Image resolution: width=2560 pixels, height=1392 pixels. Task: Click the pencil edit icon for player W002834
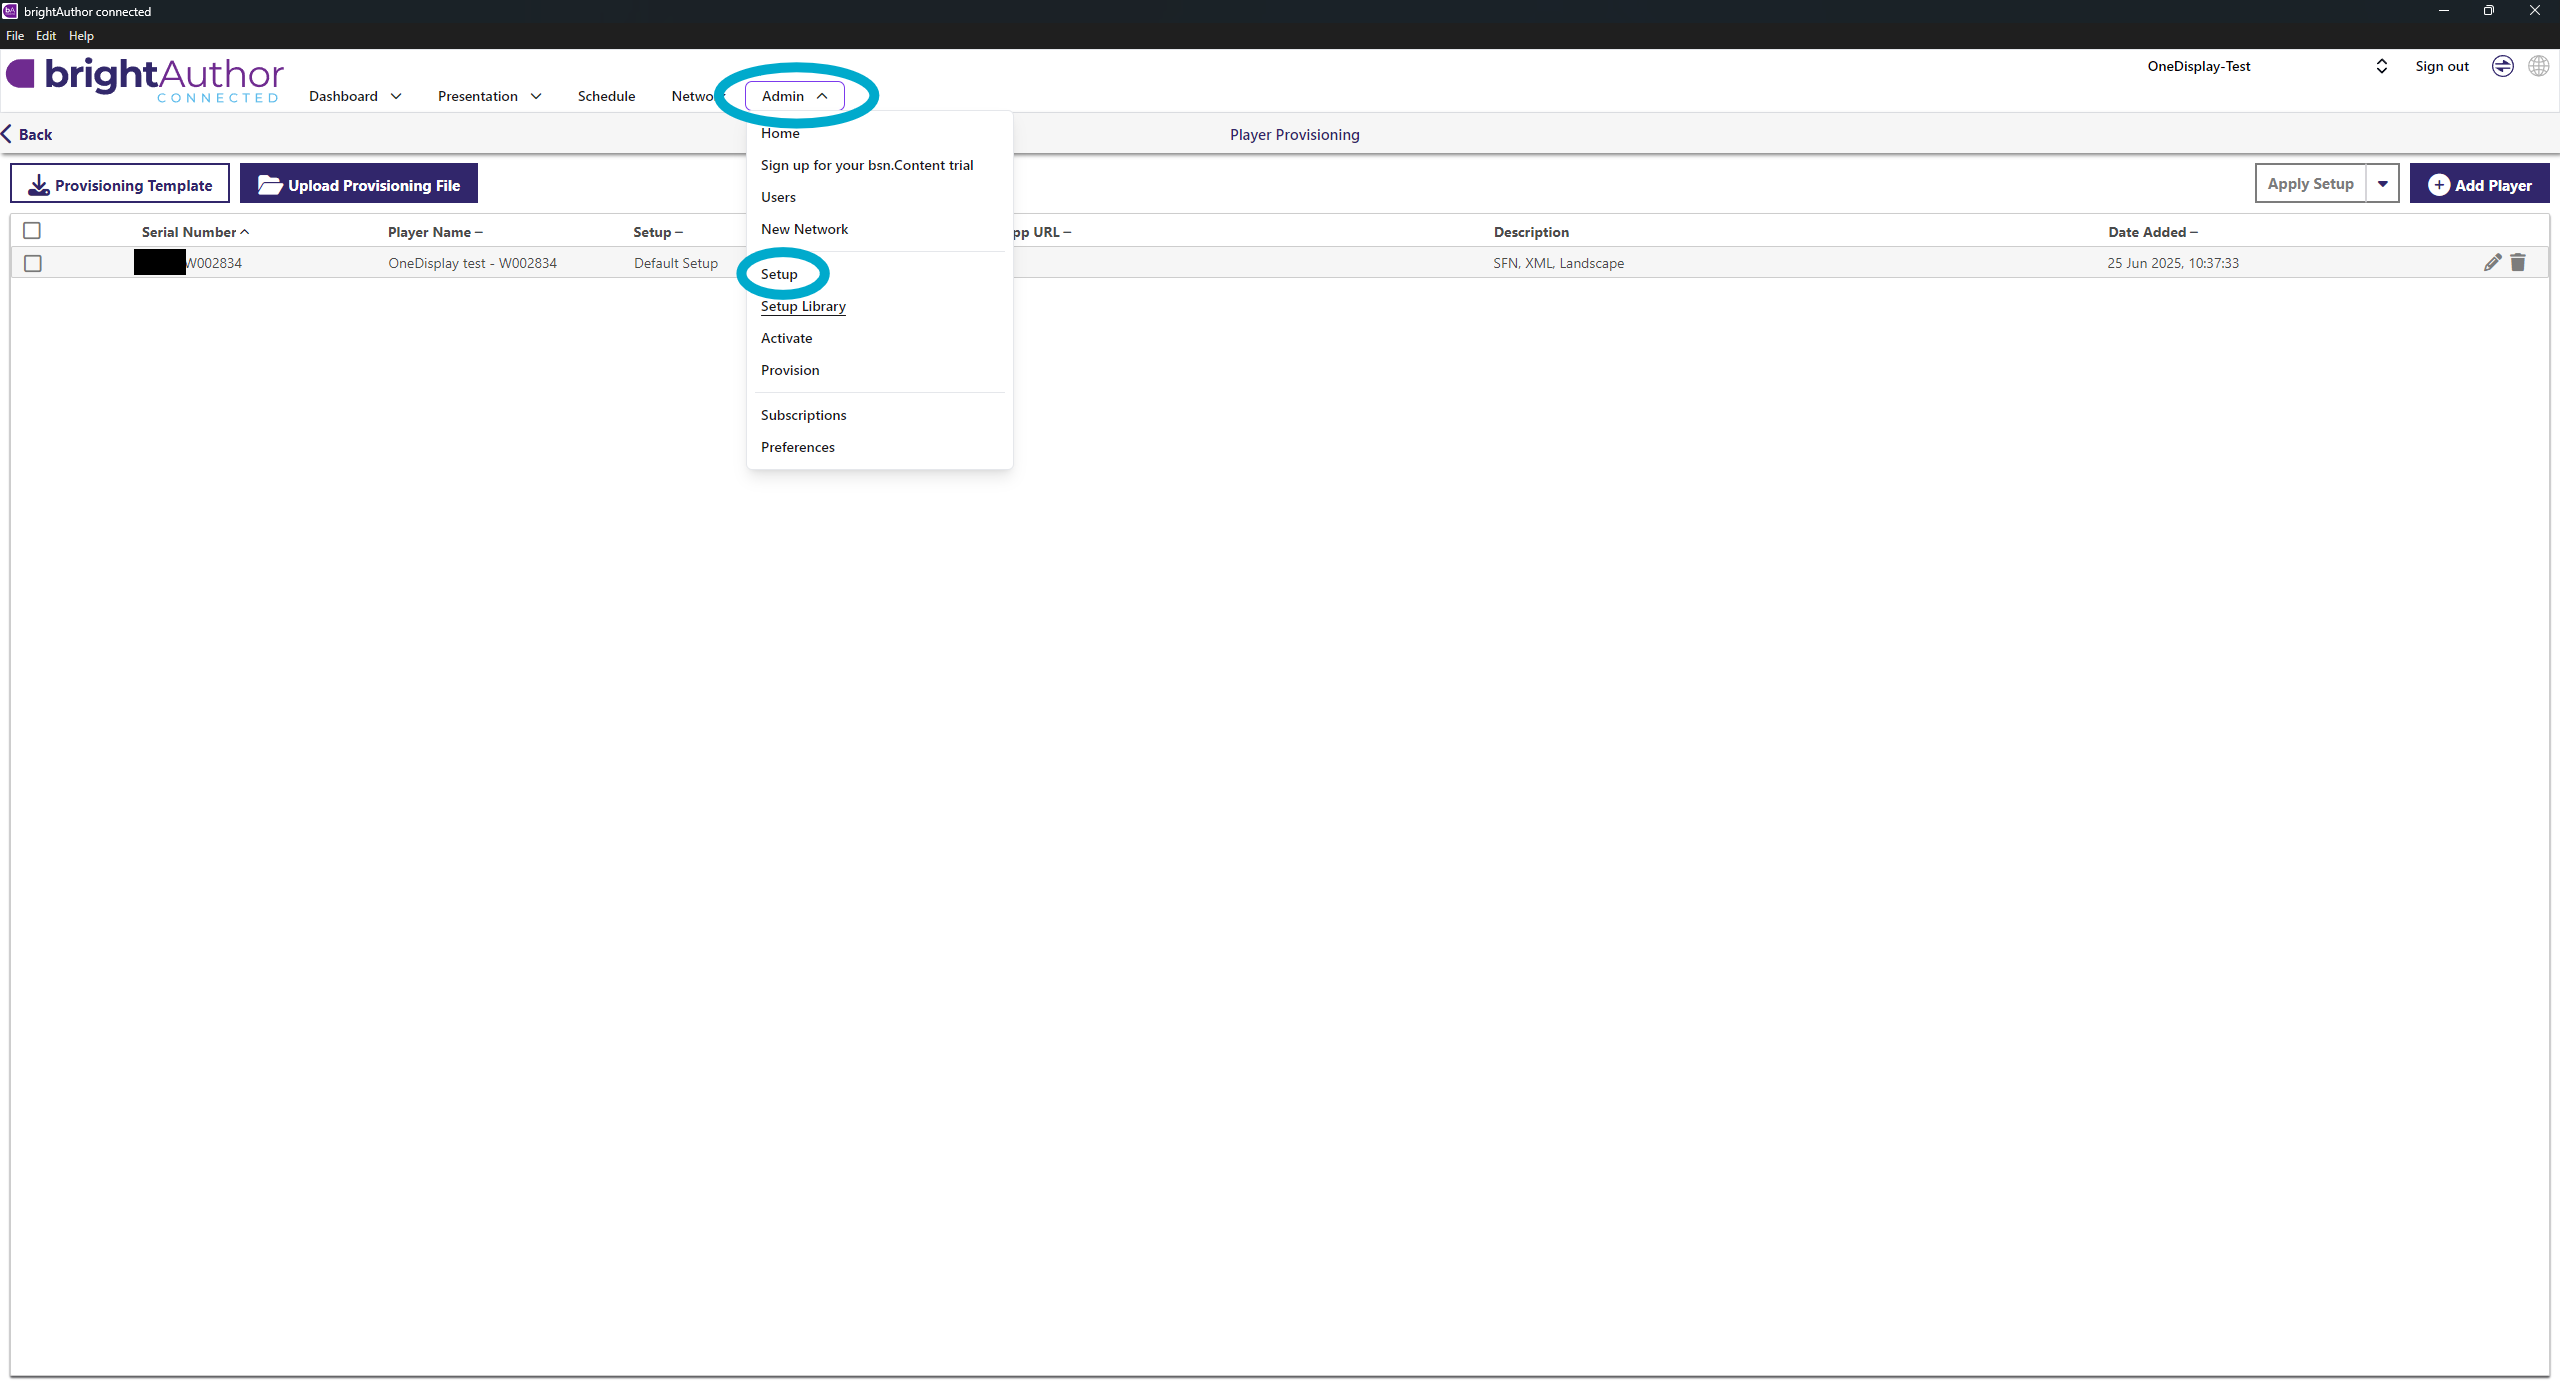point(2492,262)
